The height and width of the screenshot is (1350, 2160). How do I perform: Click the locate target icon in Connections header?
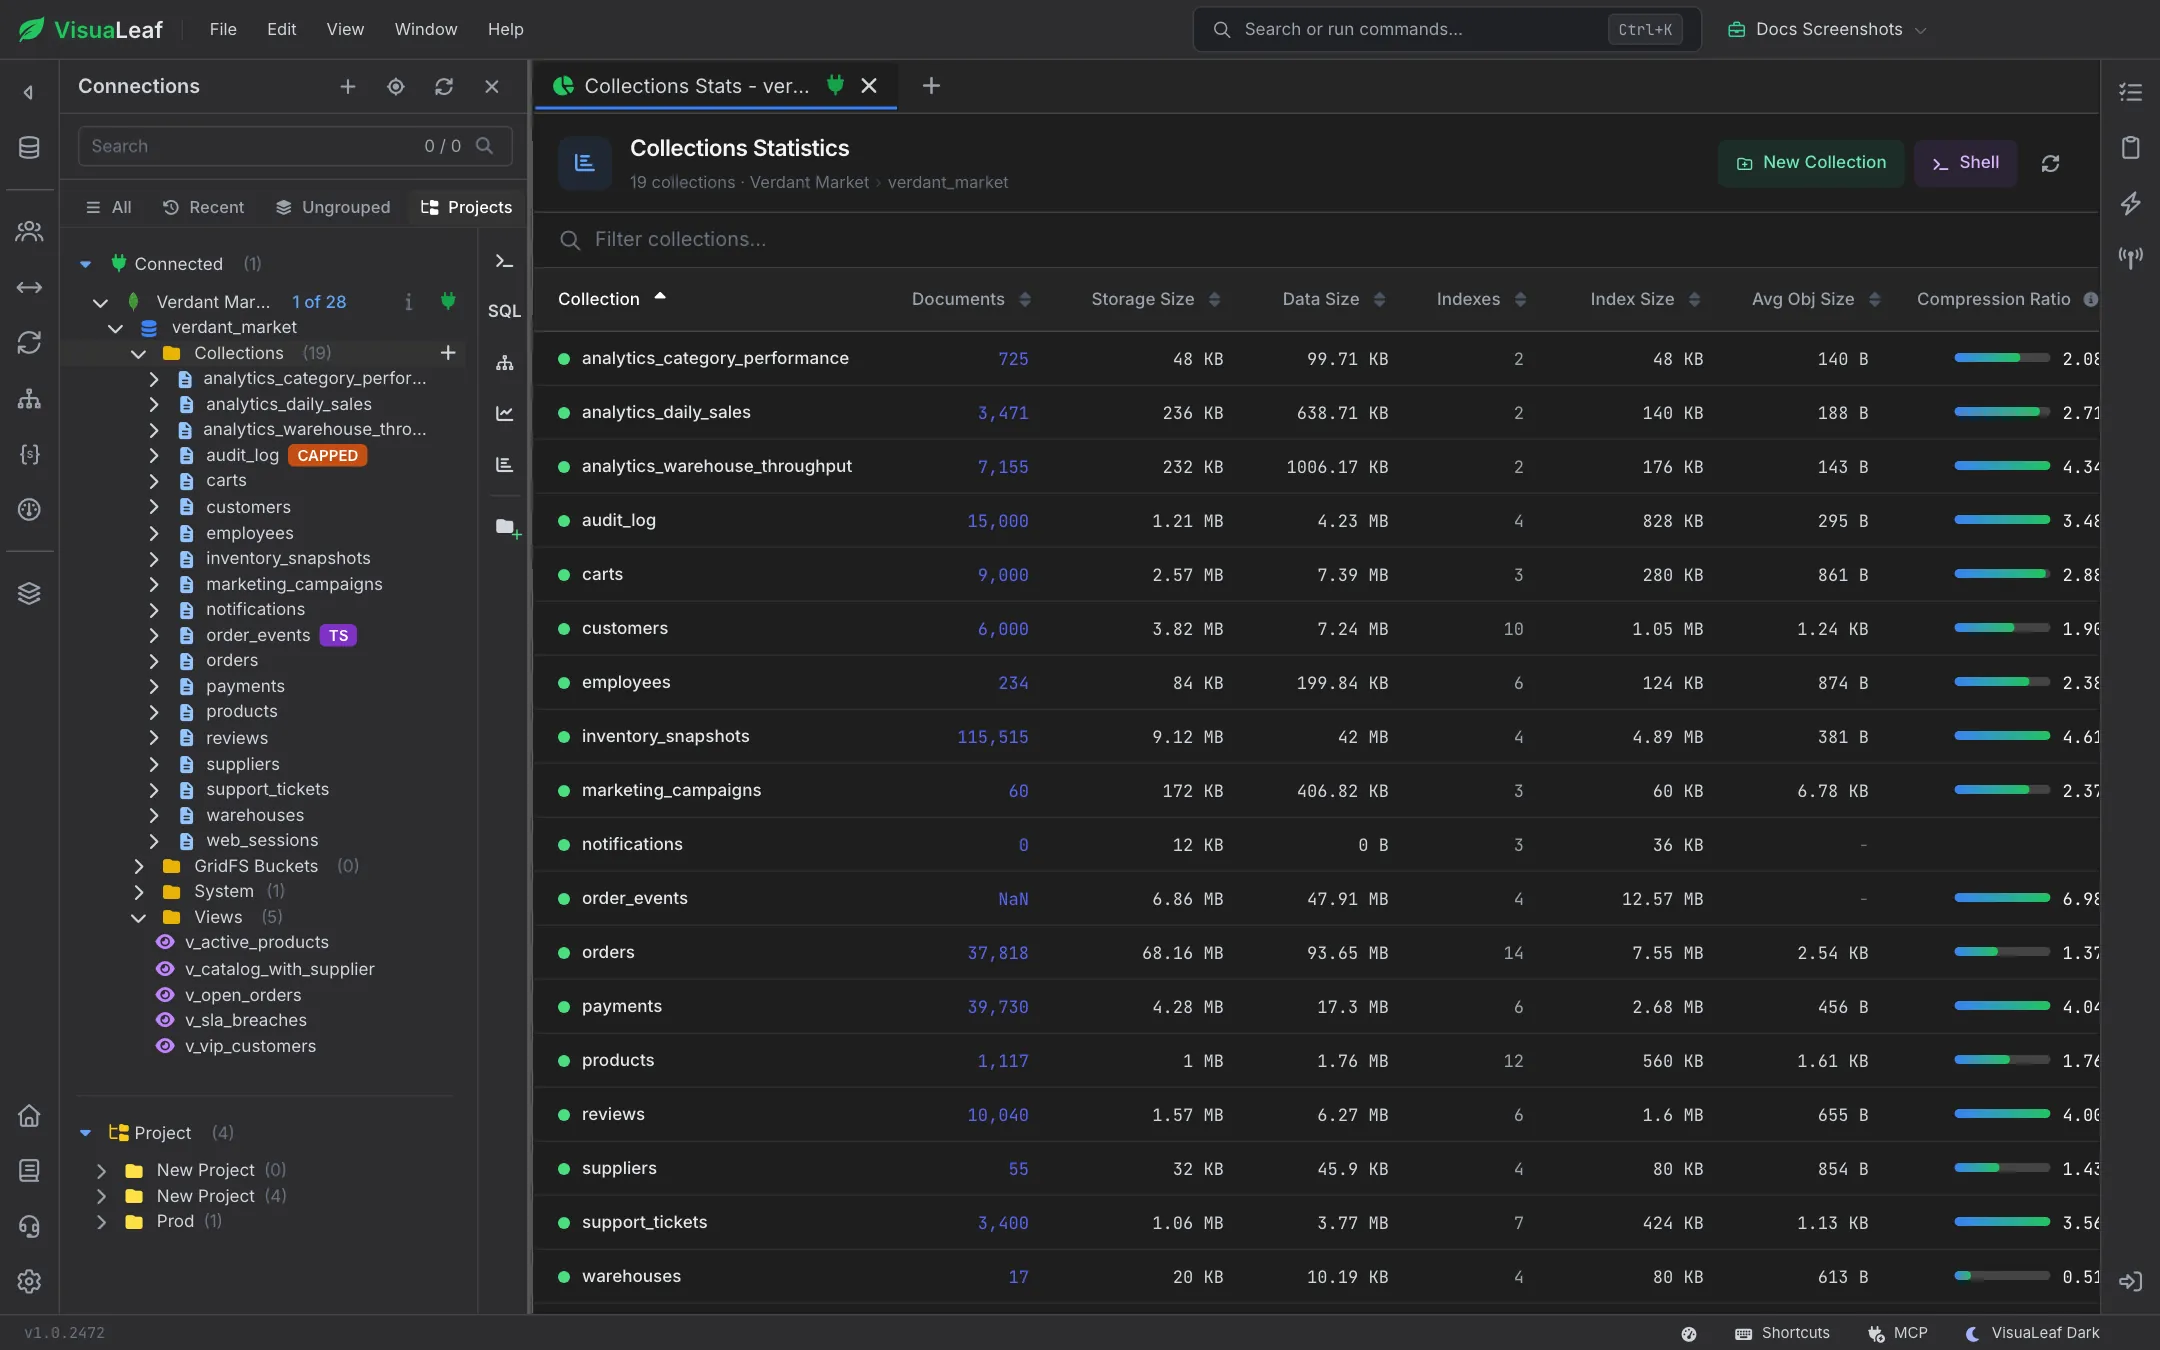click(396, 87)
